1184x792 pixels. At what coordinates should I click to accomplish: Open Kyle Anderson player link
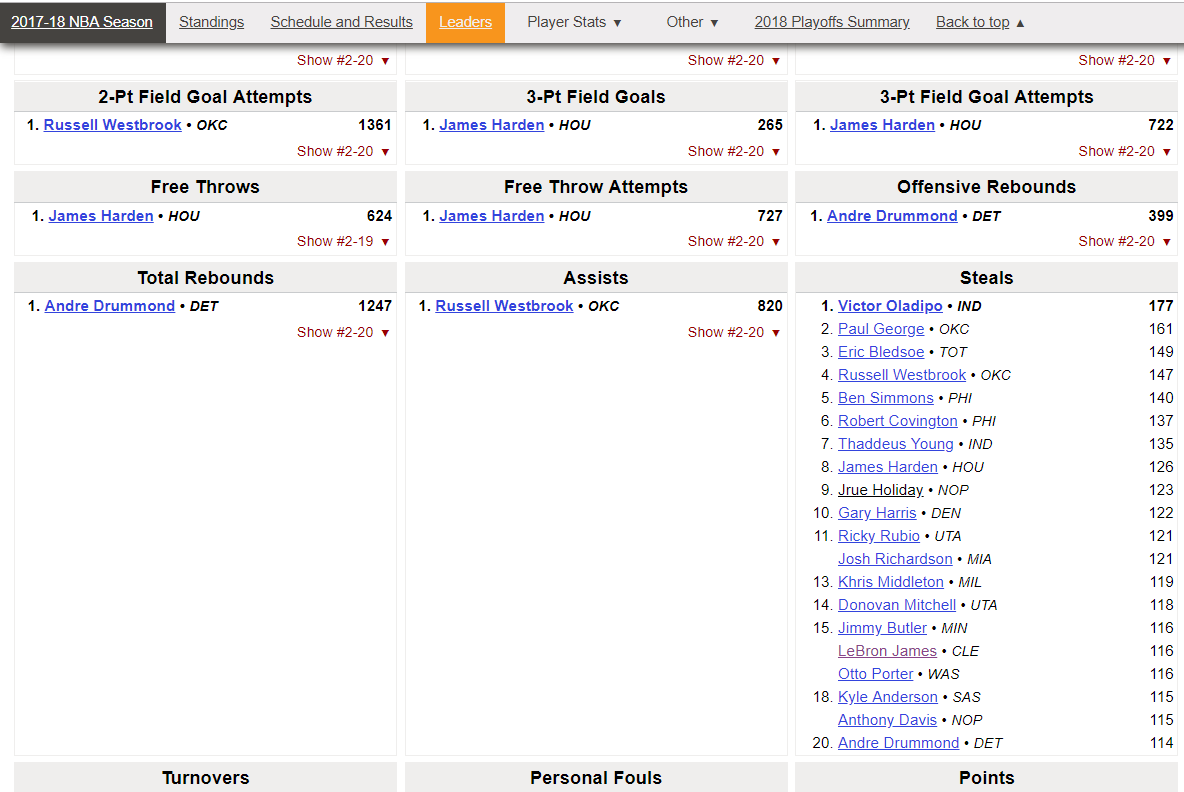point(888,697)
